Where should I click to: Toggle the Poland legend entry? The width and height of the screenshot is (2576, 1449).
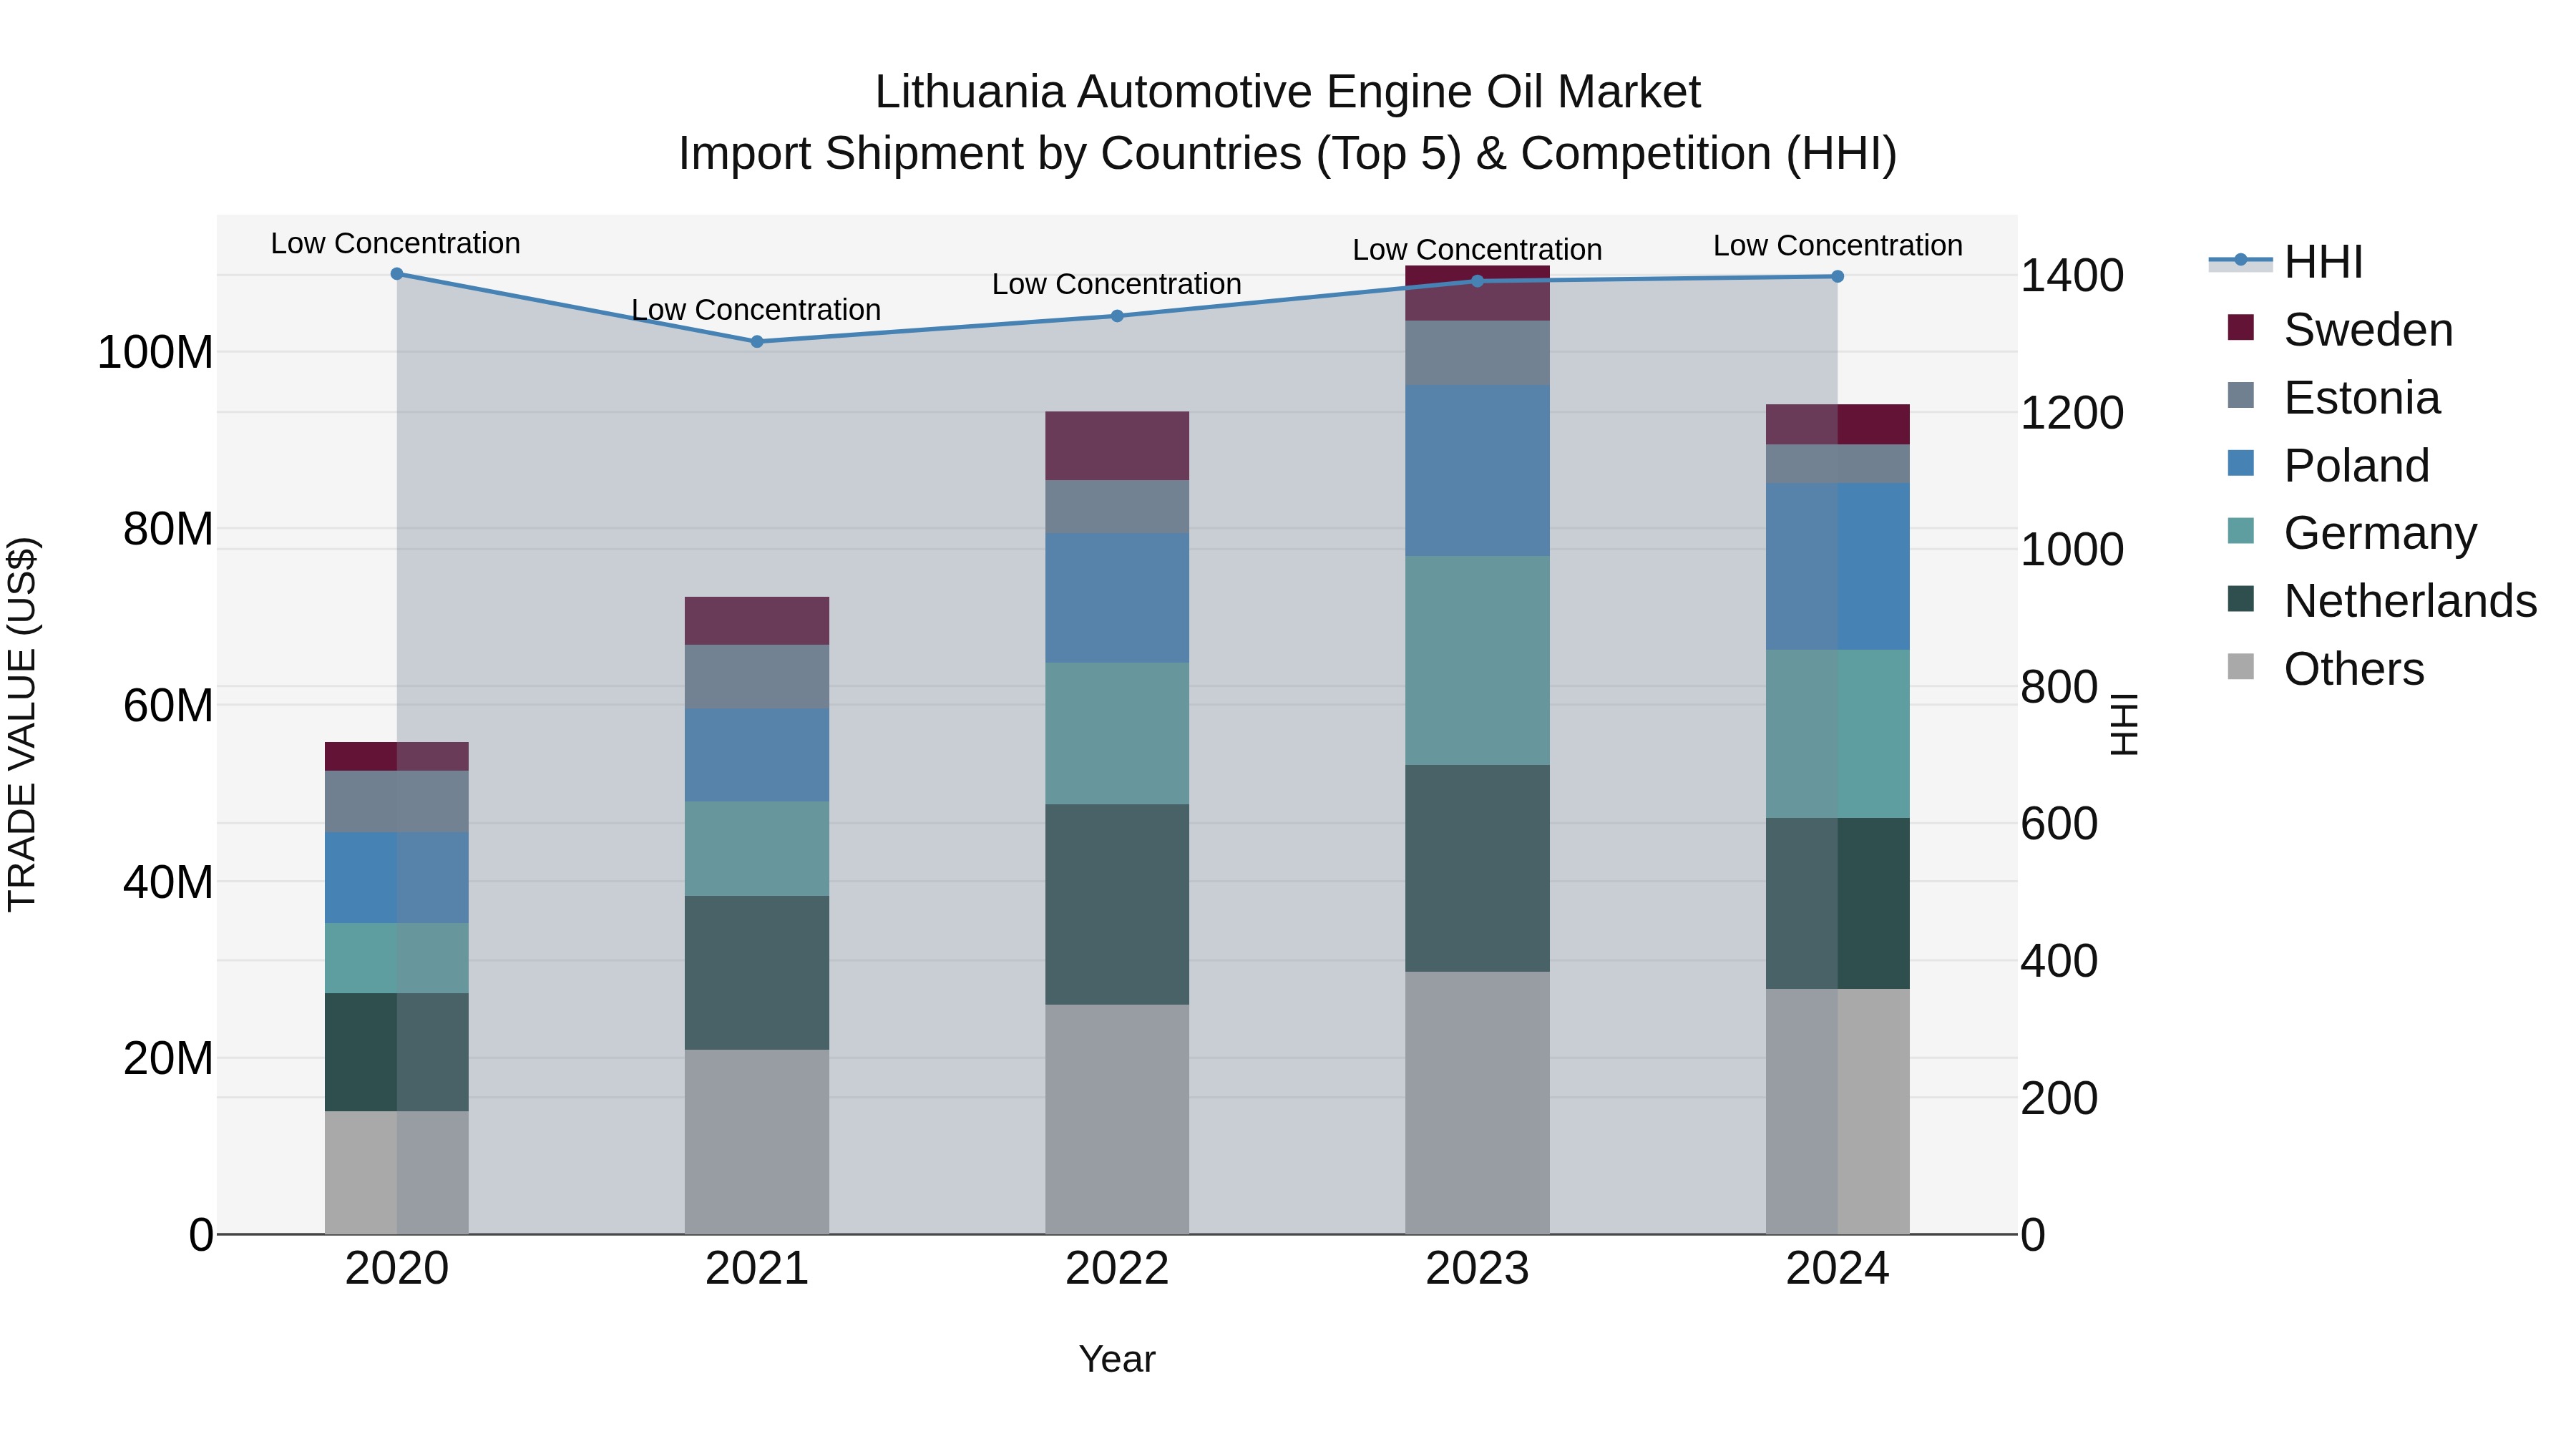2328,465
